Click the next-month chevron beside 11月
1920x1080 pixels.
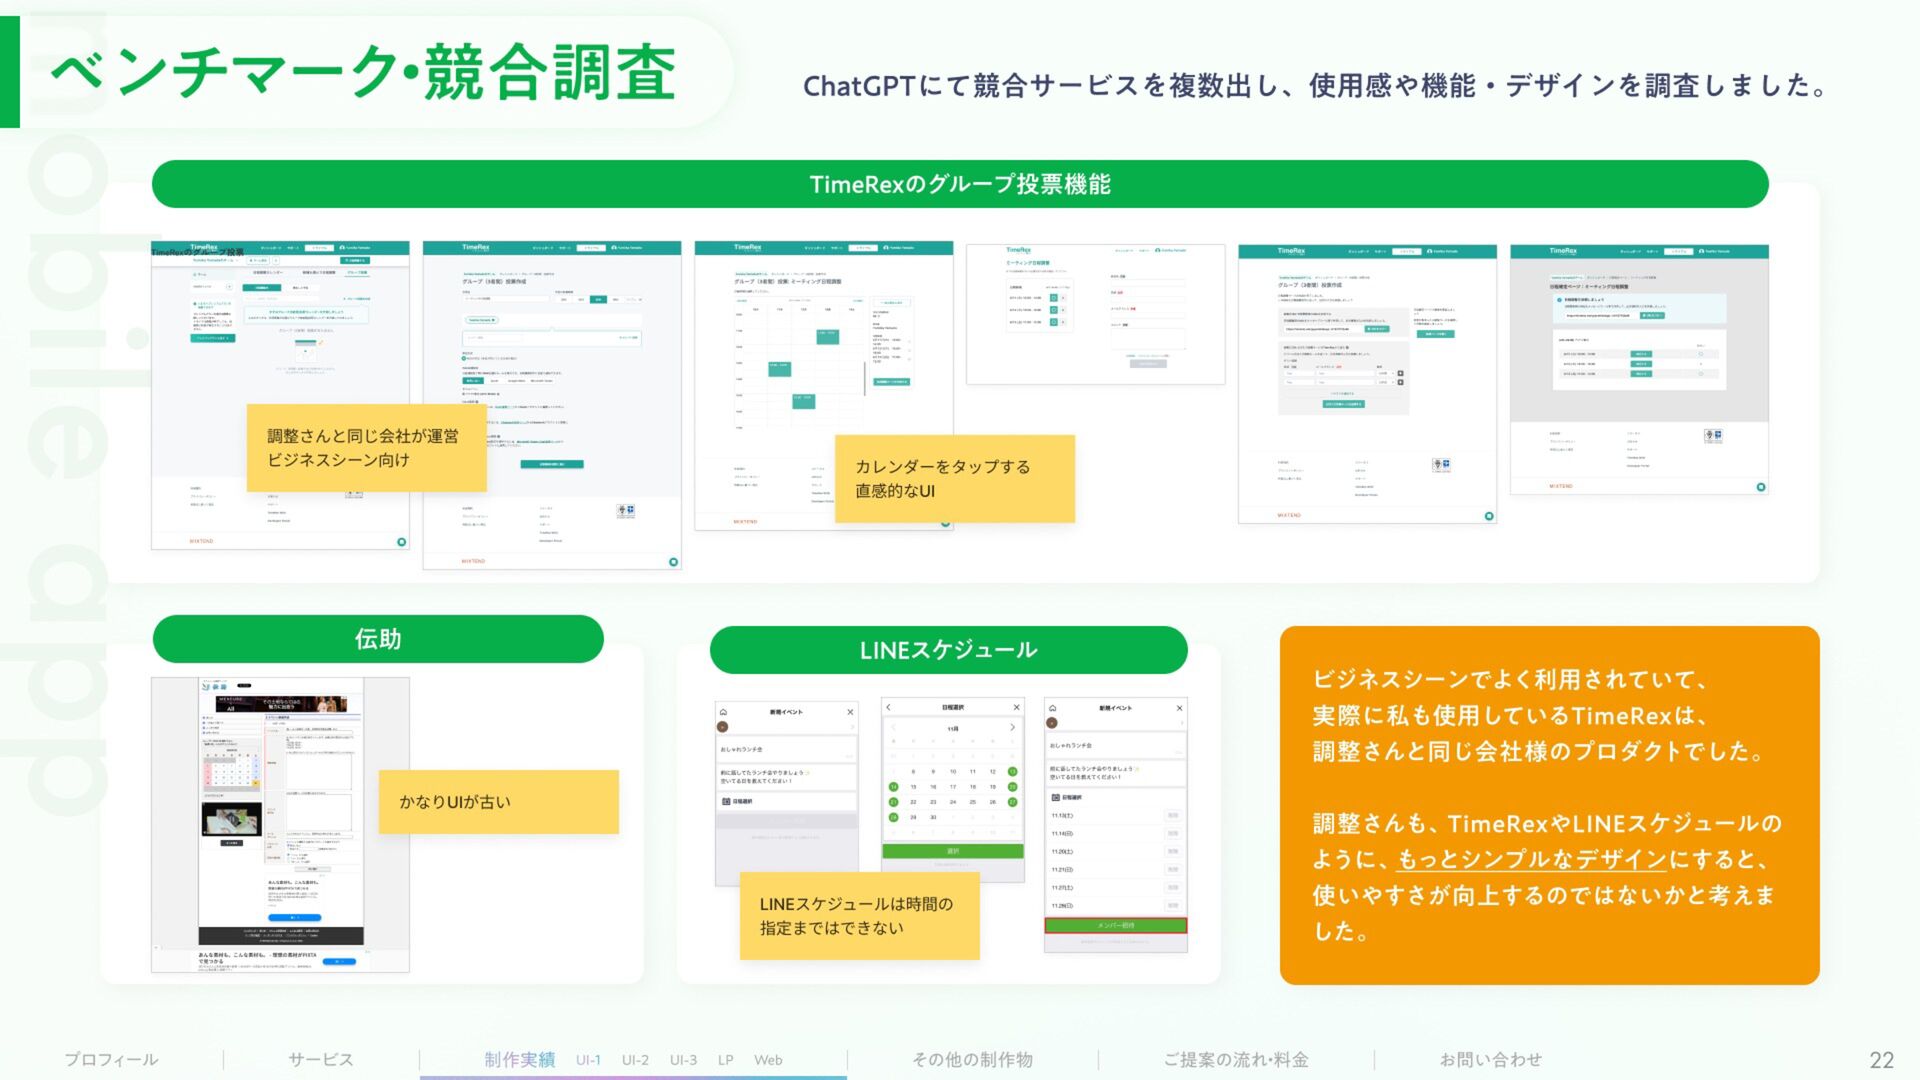coord(1012,727)
